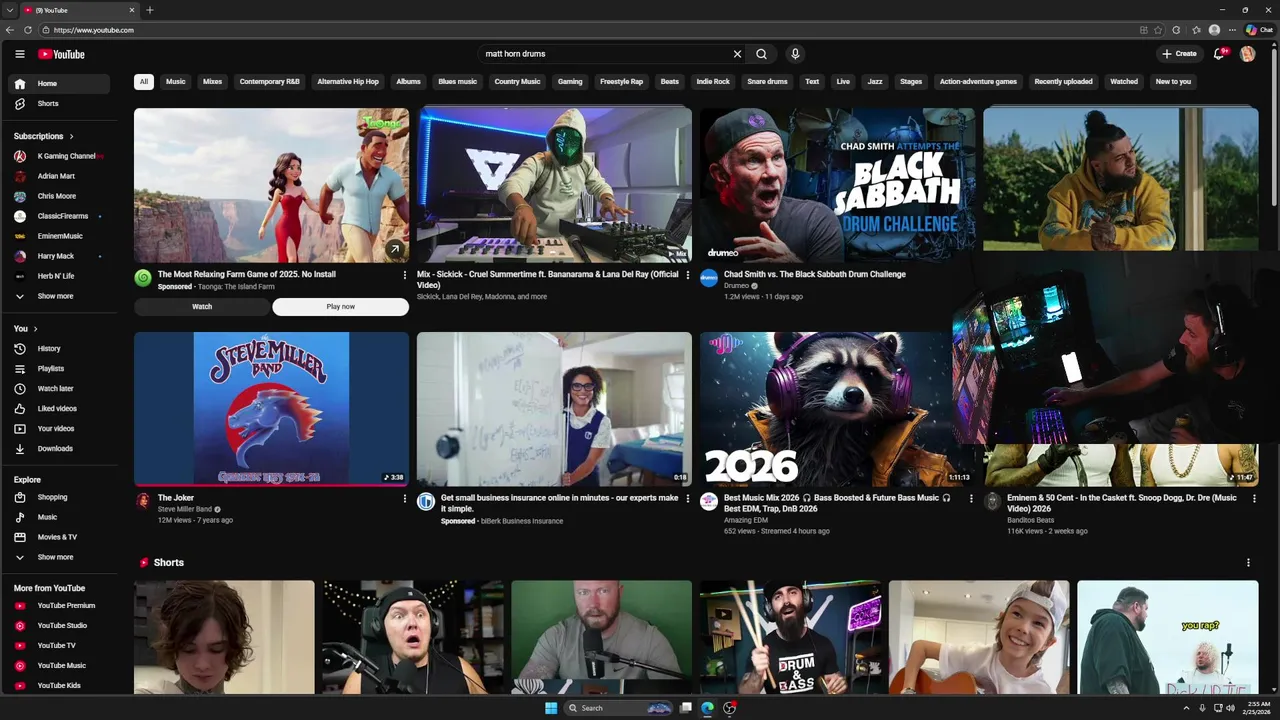1280x720 pixels.
Task: Select the Freestyle Rap chip
Action: [x=622, y=82]
